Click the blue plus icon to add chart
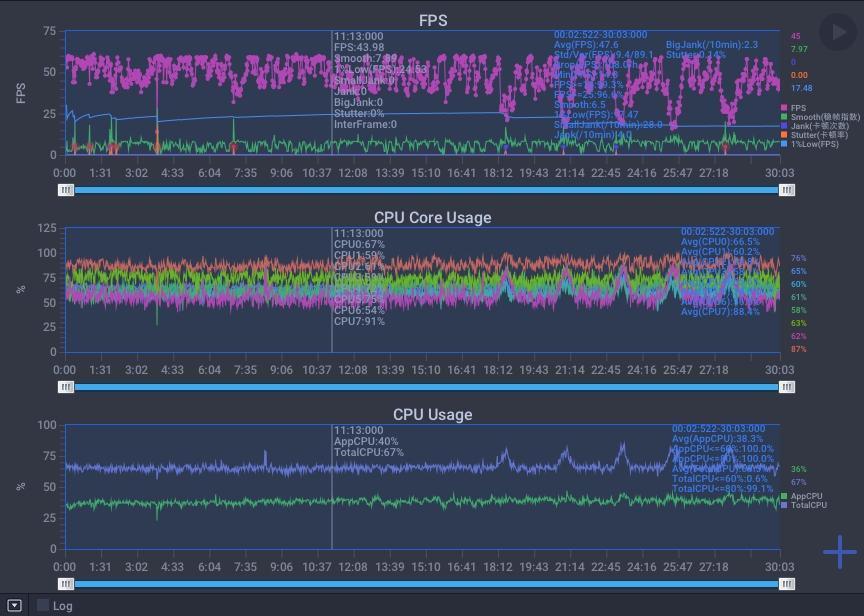The height and width of the screenshot is (616, 864). (840, 552)
